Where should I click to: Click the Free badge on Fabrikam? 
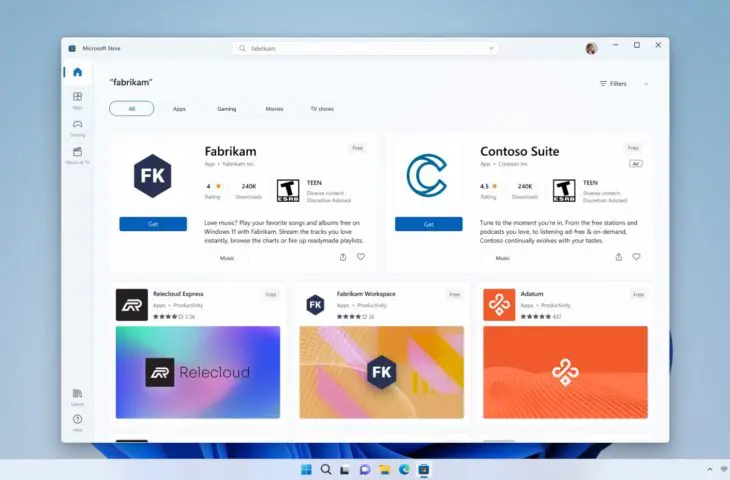click(358, 148)
